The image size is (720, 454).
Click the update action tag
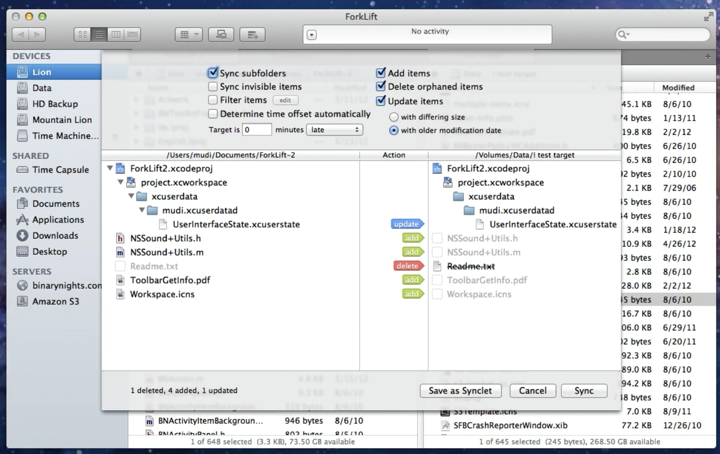coord(407,224)
